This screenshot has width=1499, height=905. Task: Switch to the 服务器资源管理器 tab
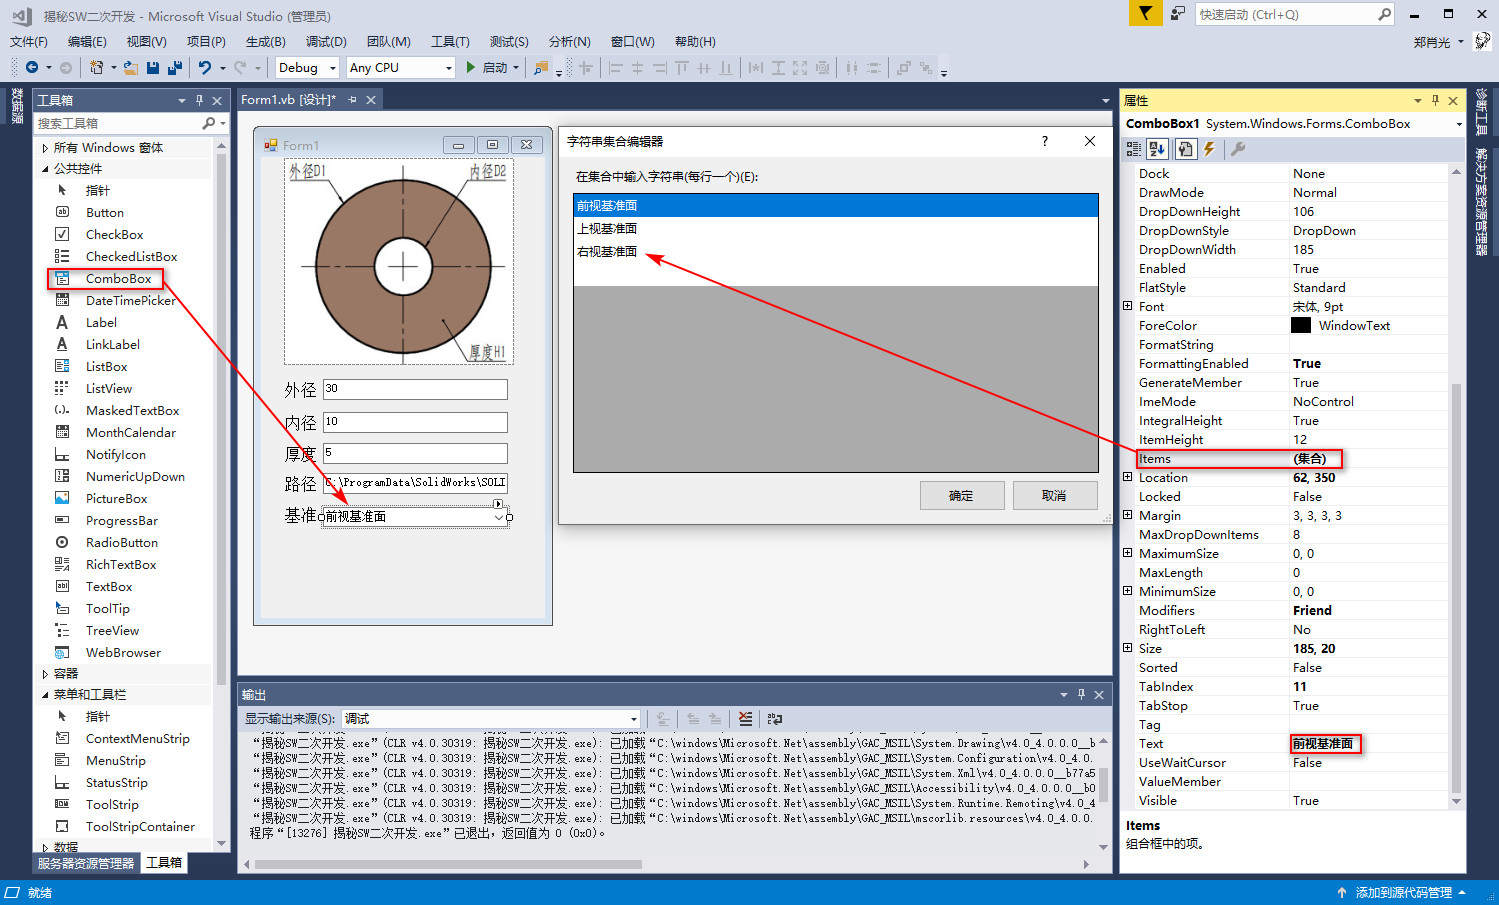[85, 862]
